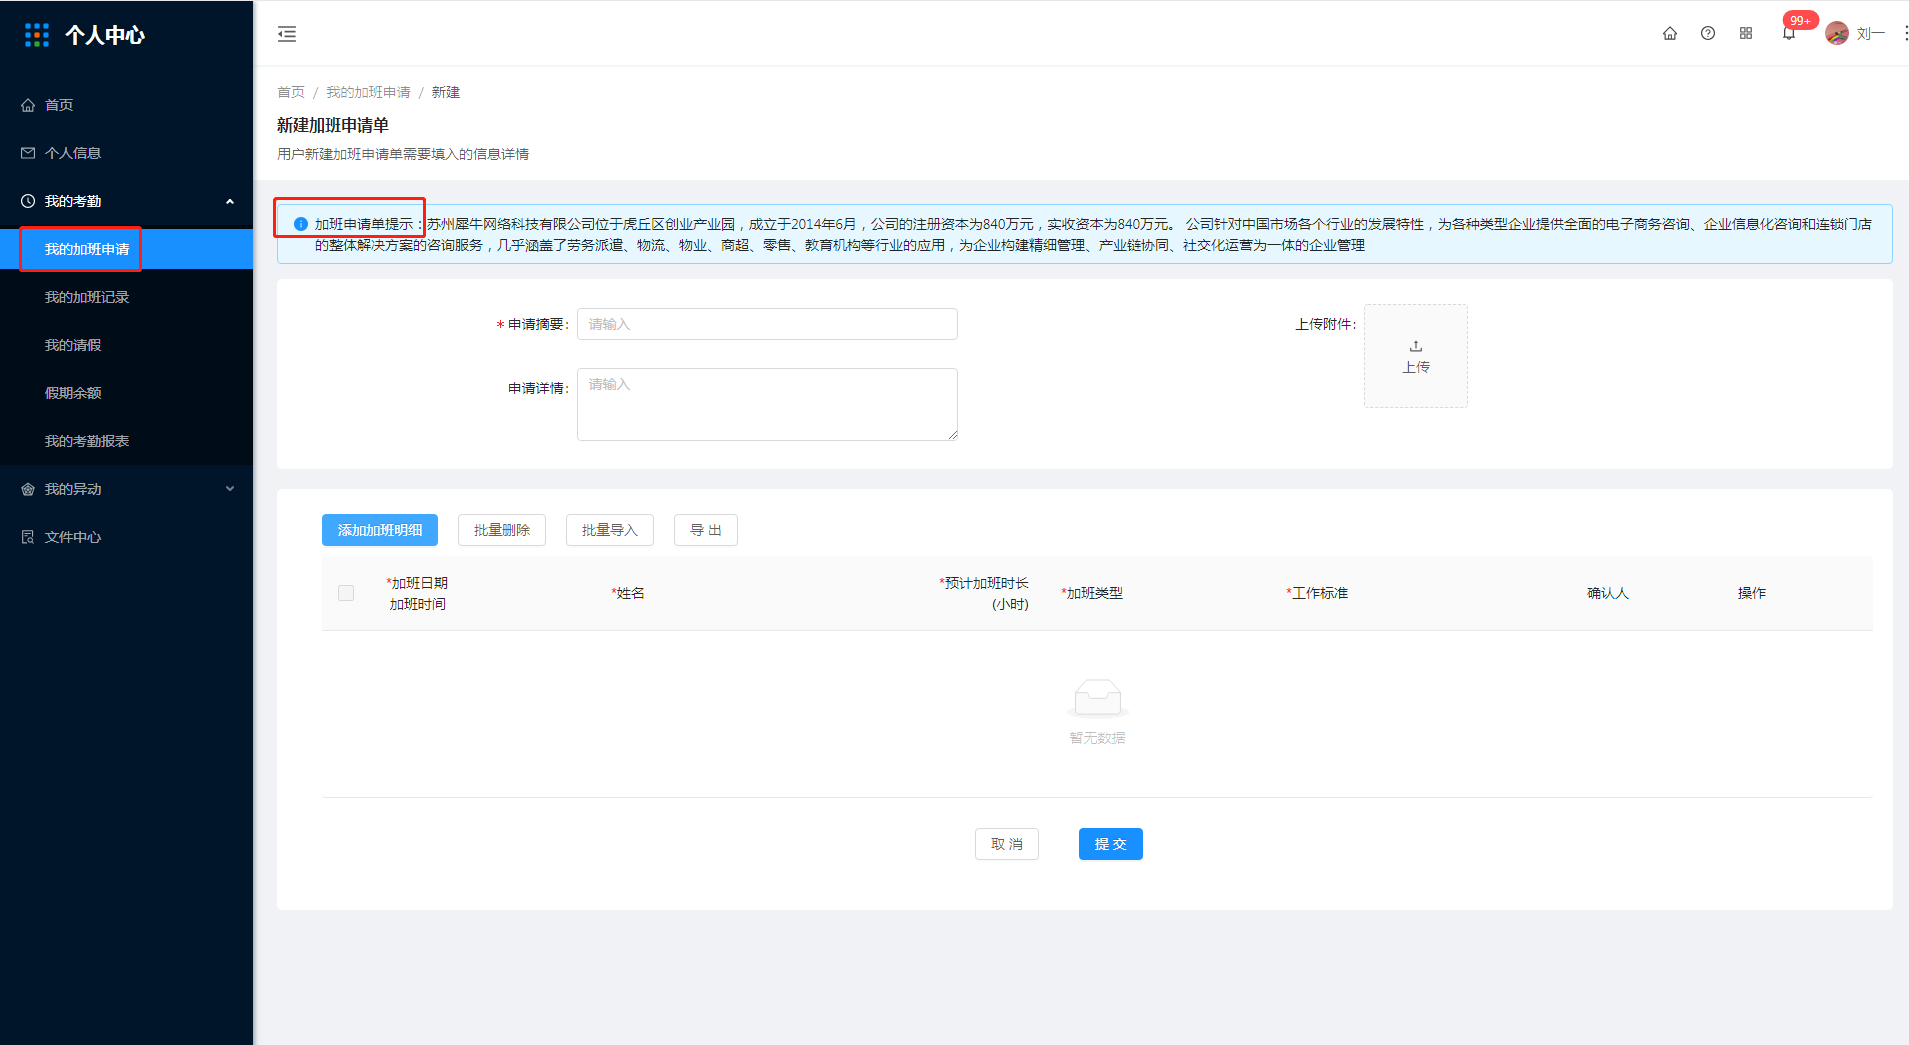This screenshot has height=1045, width=1909.
Task: Click the 个人信息 mail icon in the sidebar
Action: pyautogui.click(x=28, y=153)
